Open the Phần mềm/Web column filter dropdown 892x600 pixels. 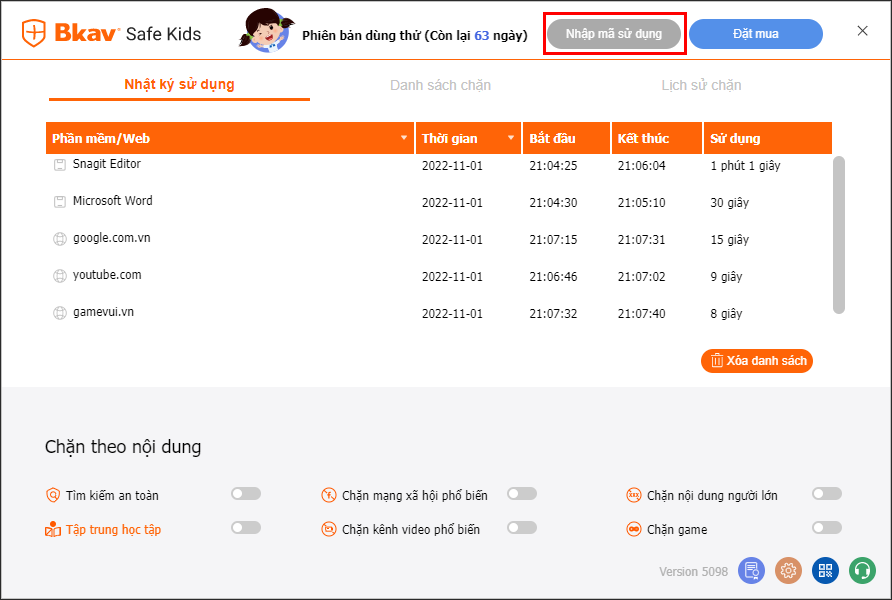[x=404, y=138]
